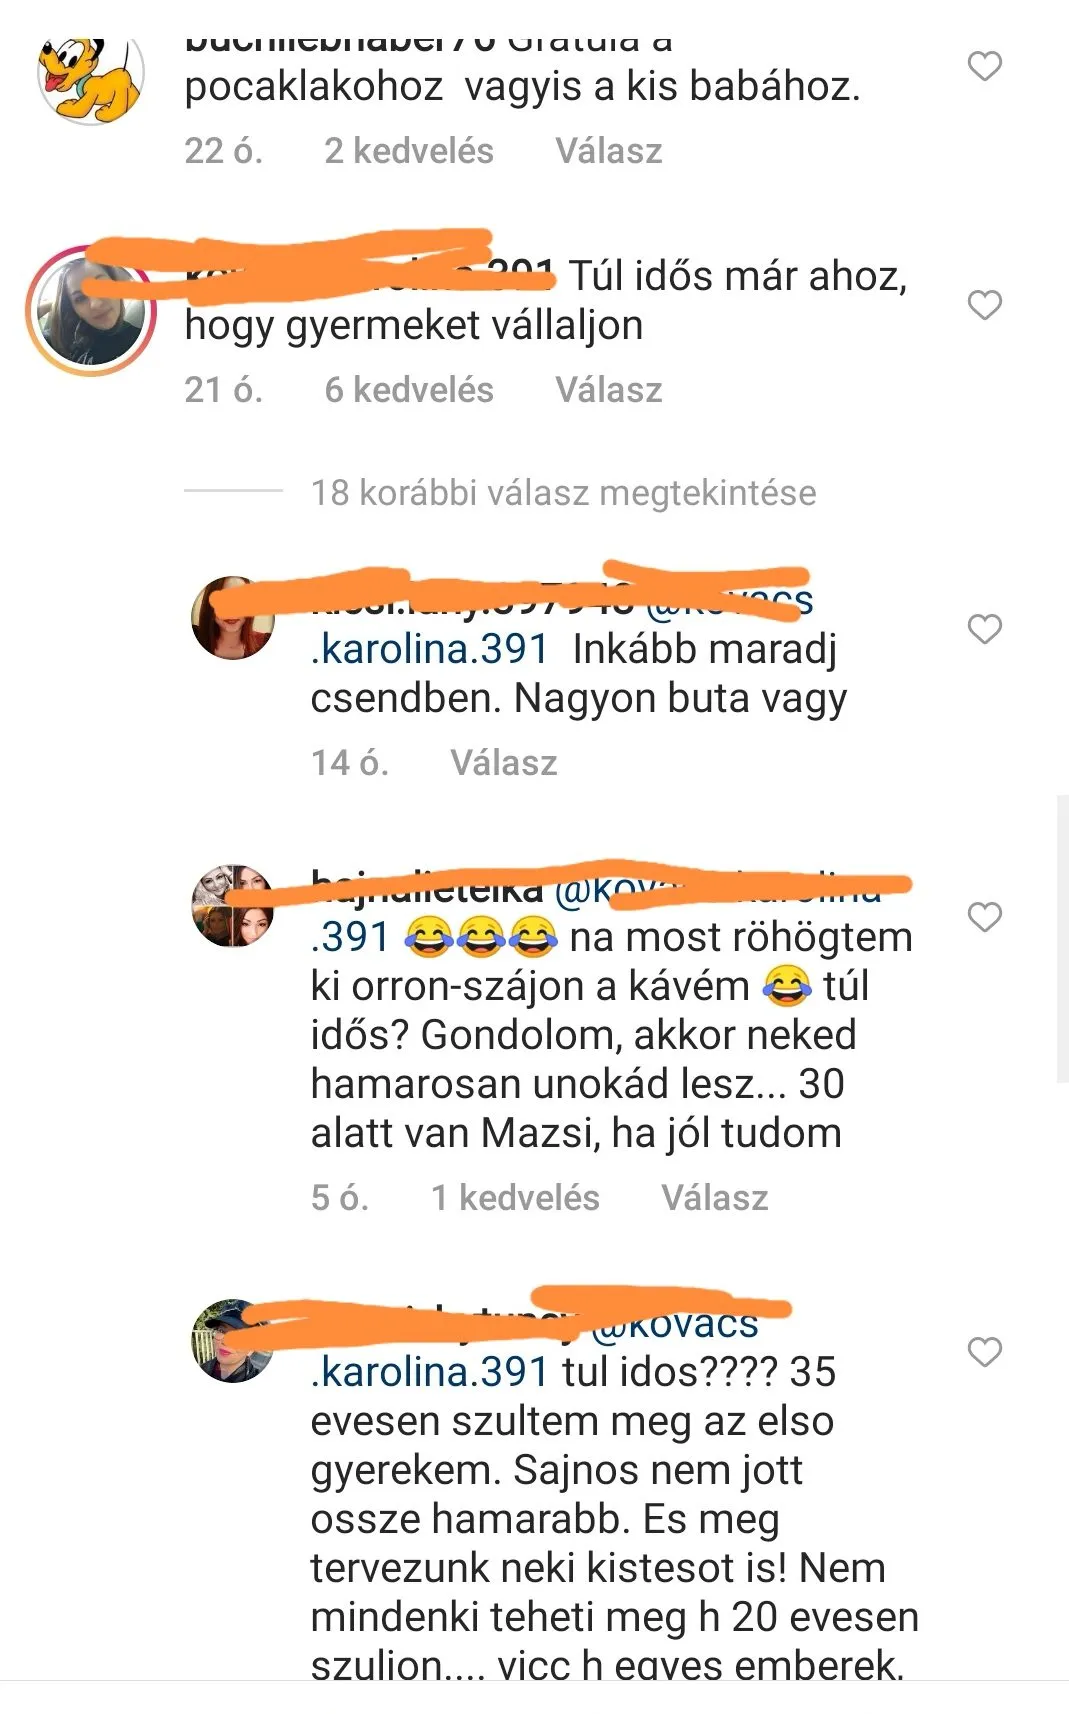Viewport: 1069px width, 1714px height.
Task: Reply via Válasz under the 22 ó. comment
Action: [609, 151]
